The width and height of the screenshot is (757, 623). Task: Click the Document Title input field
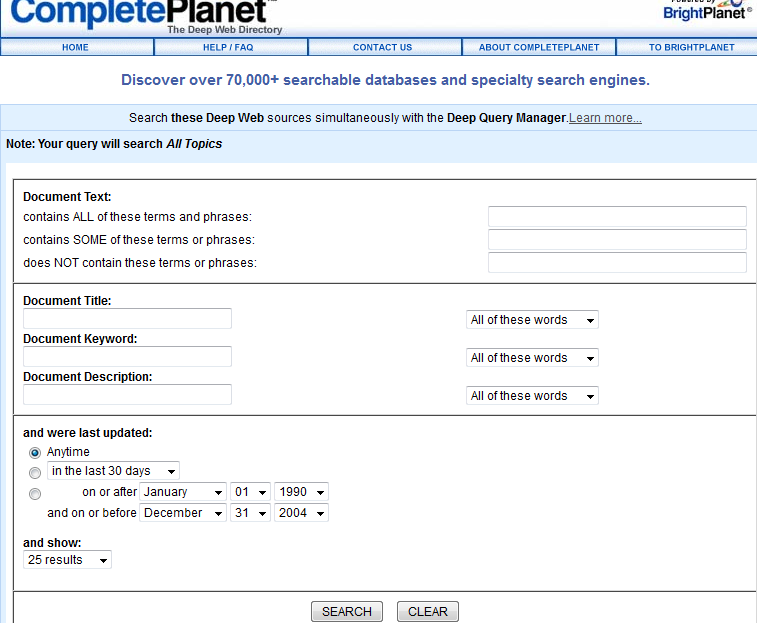click(x=127, y=319)
